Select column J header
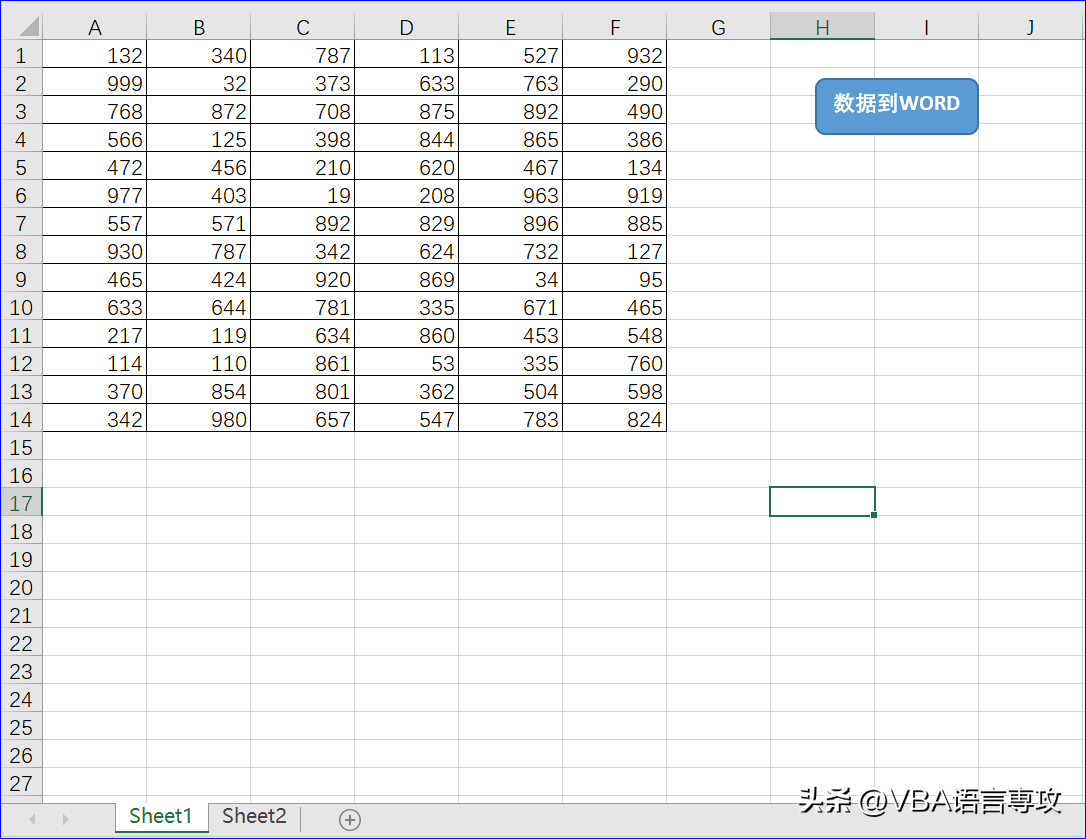Screen dimensions: 1086x839 click(1031, 27)
